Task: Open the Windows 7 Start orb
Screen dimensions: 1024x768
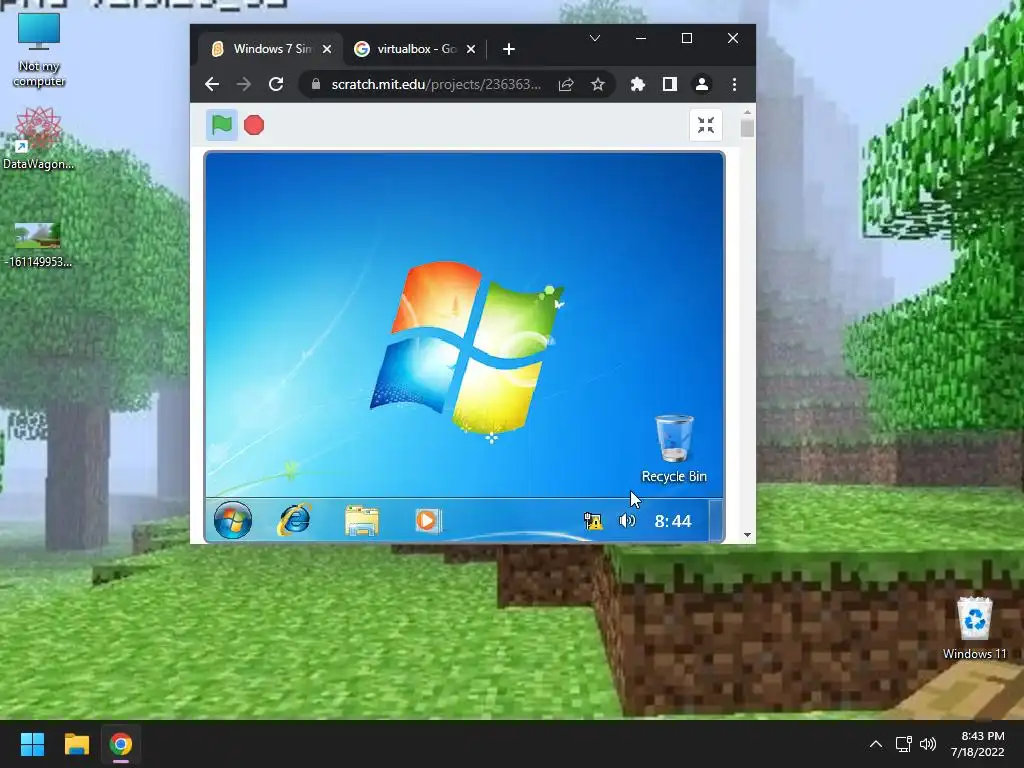Action: tap(232, 520)
